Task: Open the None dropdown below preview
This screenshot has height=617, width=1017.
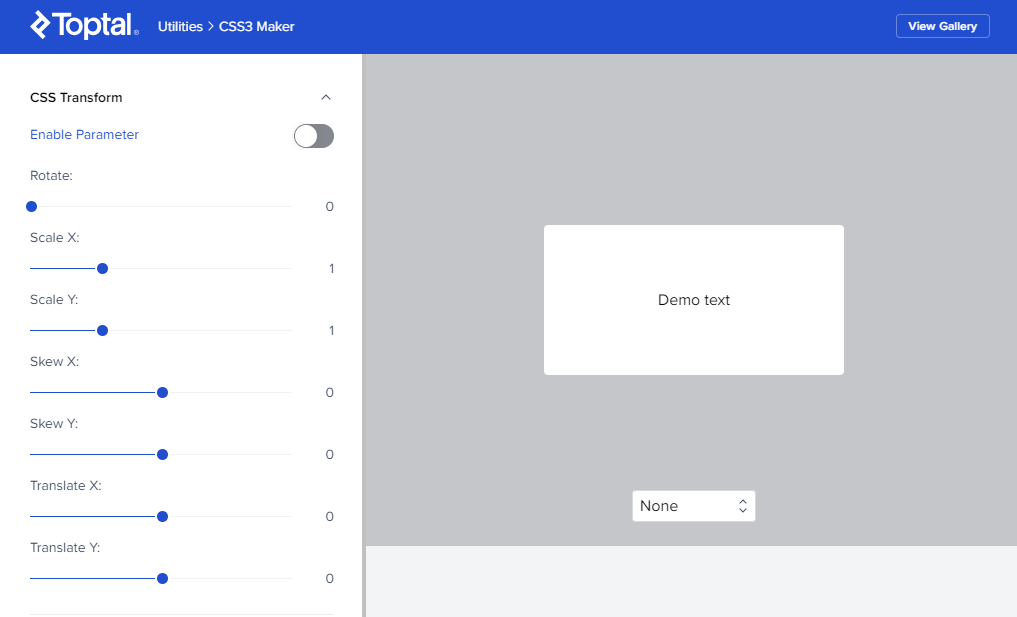Action: point(693,506)
